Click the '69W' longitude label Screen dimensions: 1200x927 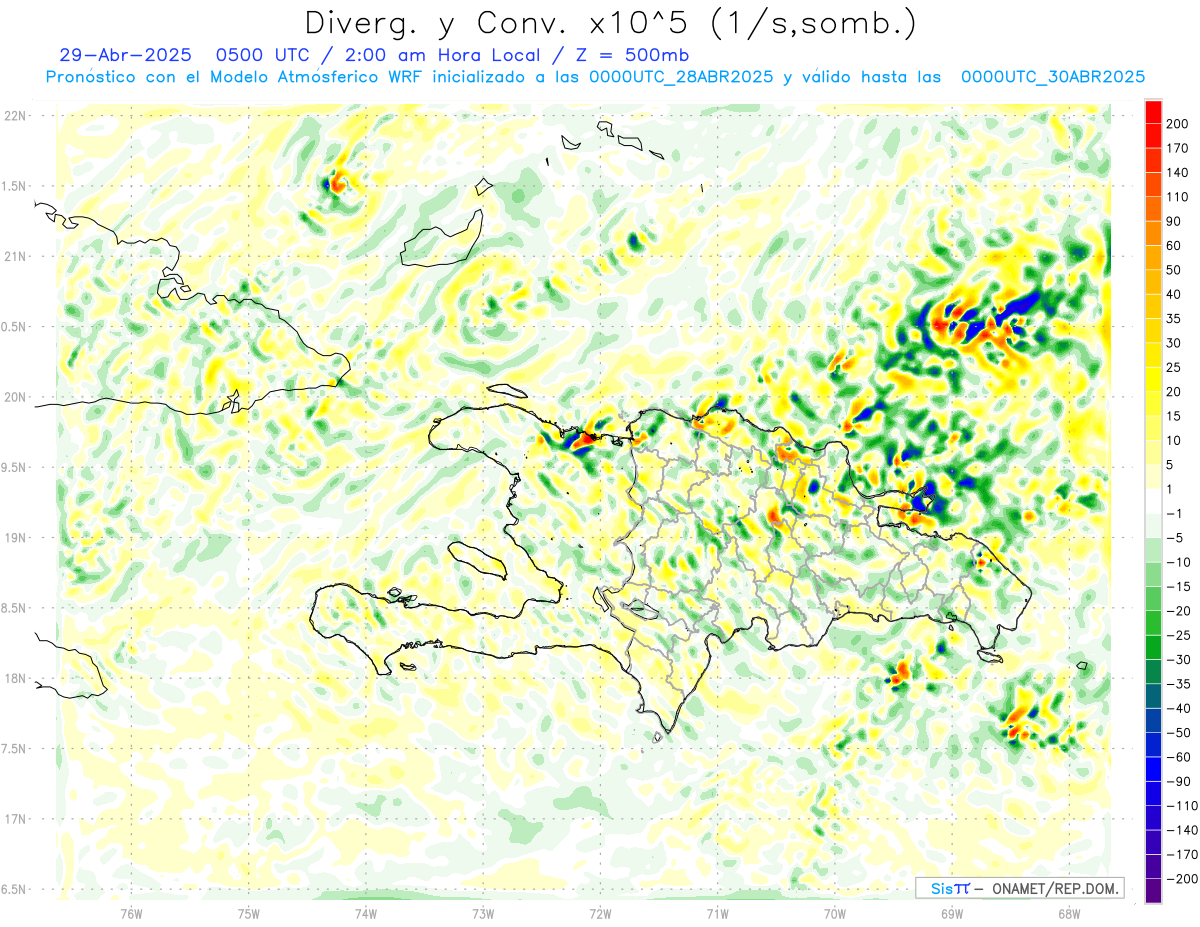click(x=952, y=913)
